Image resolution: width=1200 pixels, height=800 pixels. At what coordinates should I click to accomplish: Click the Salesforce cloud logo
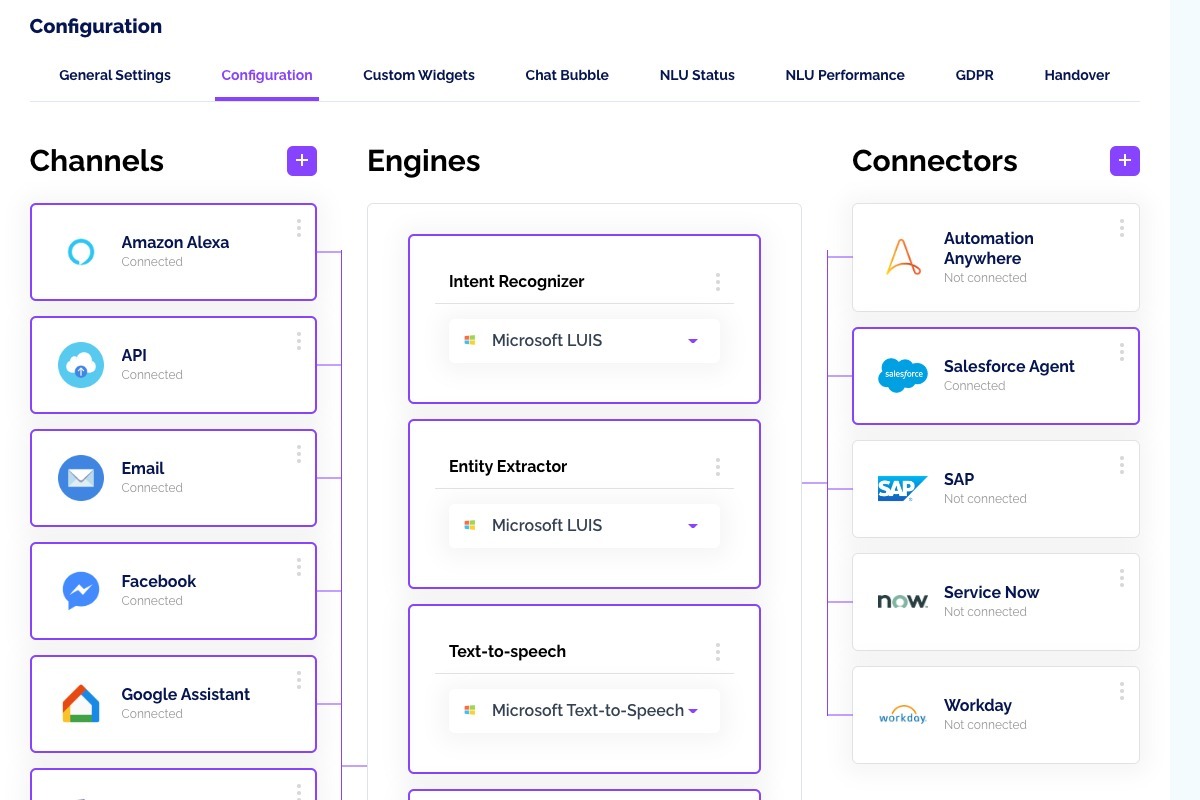(x=903, y=376)
